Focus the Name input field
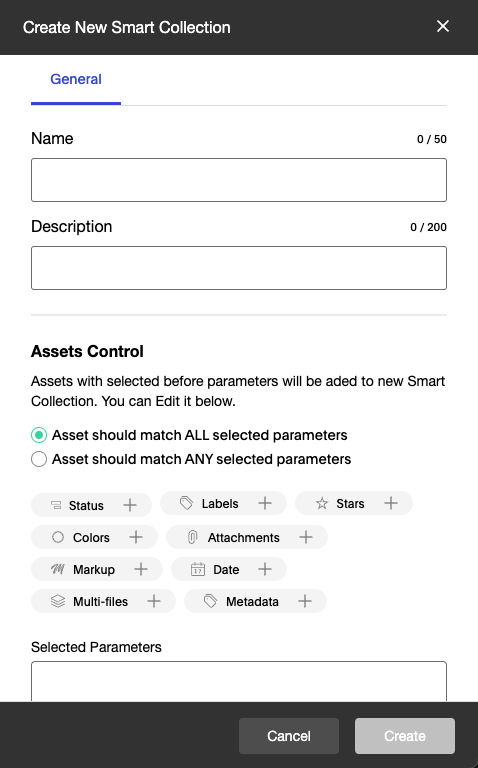This screenshot has height=768, width=478. [x=239, y=180]
